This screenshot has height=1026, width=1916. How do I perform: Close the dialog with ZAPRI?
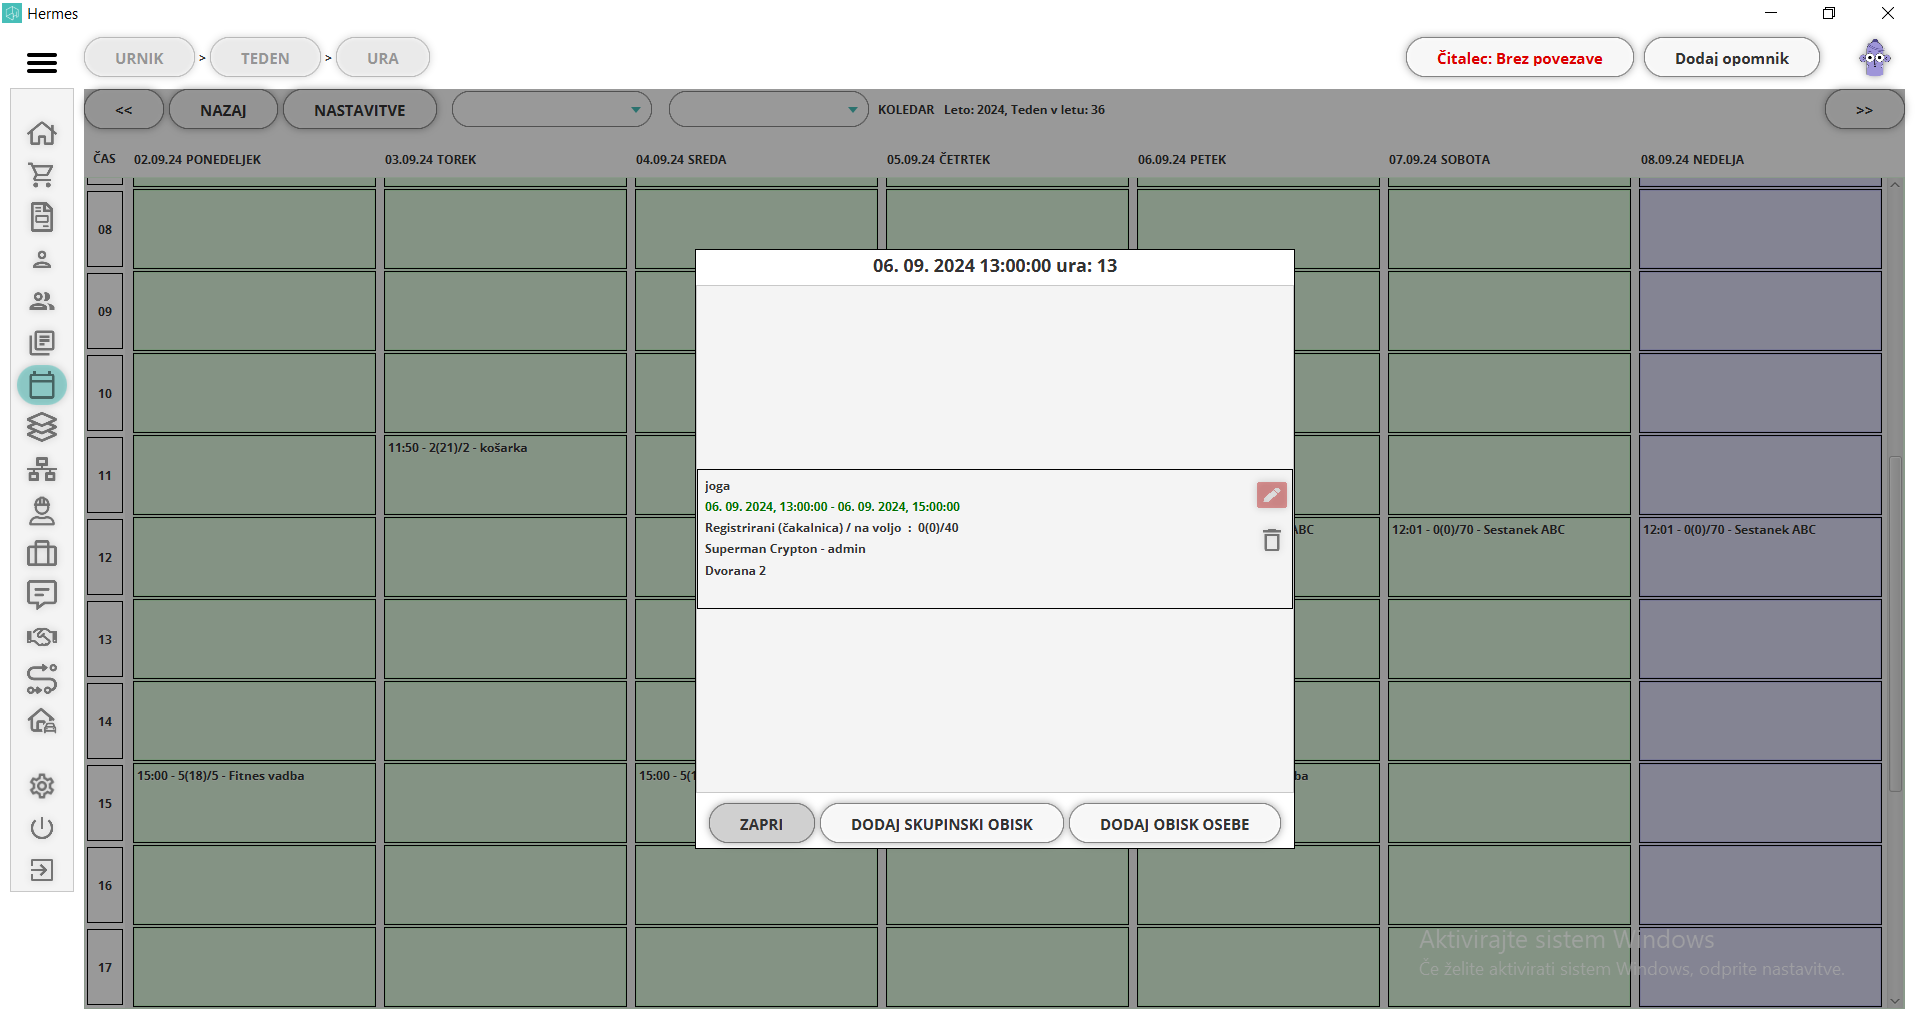click(761, 824)
